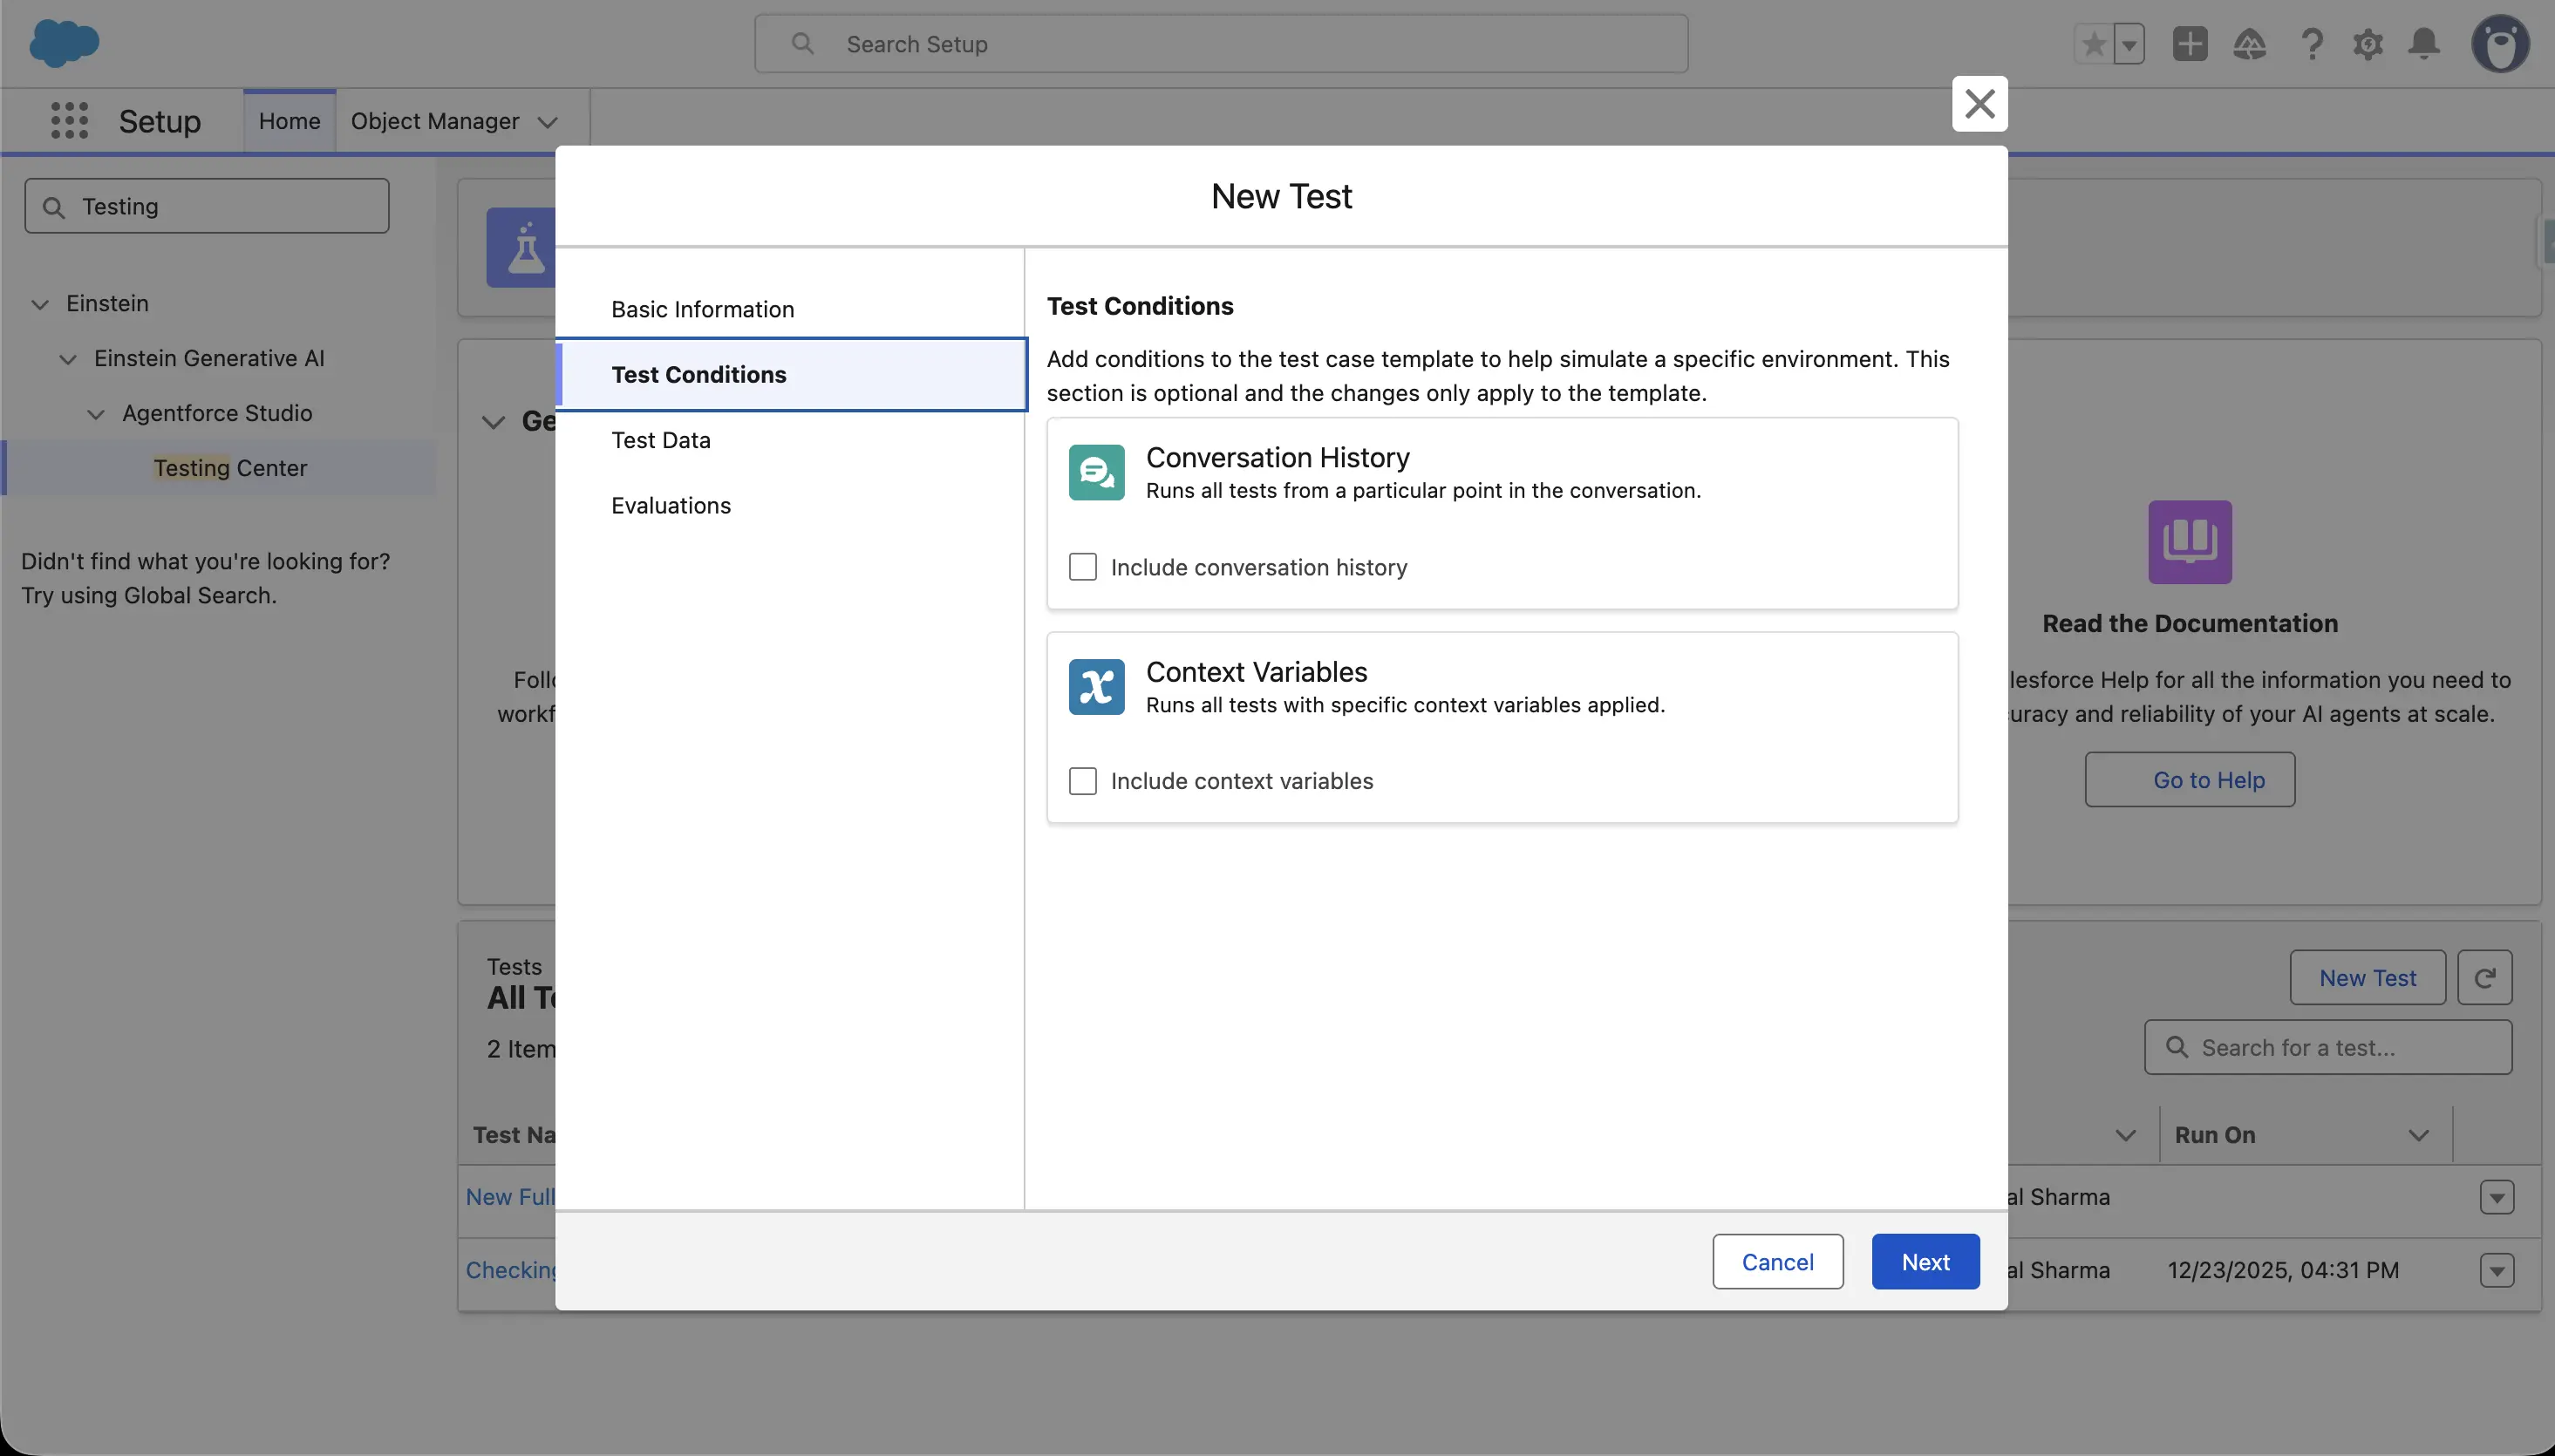Open the Trailhead guidance icon
Screen dimensions: 2555x1456
(2249, 44)
